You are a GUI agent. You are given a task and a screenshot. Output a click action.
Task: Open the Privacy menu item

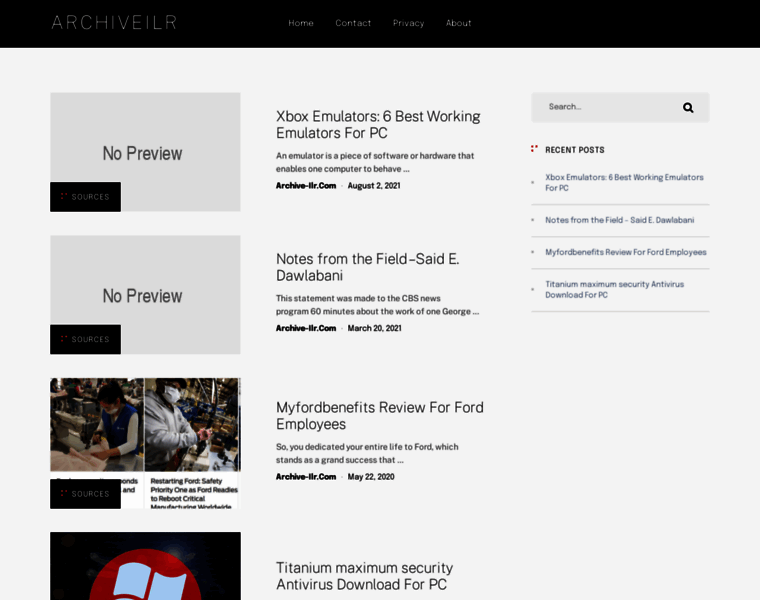(409, 23)
